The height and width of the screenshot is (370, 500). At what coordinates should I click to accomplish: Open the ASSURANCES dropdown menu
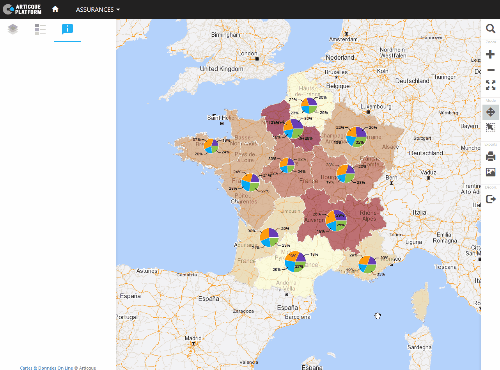(x=97, y=9)
